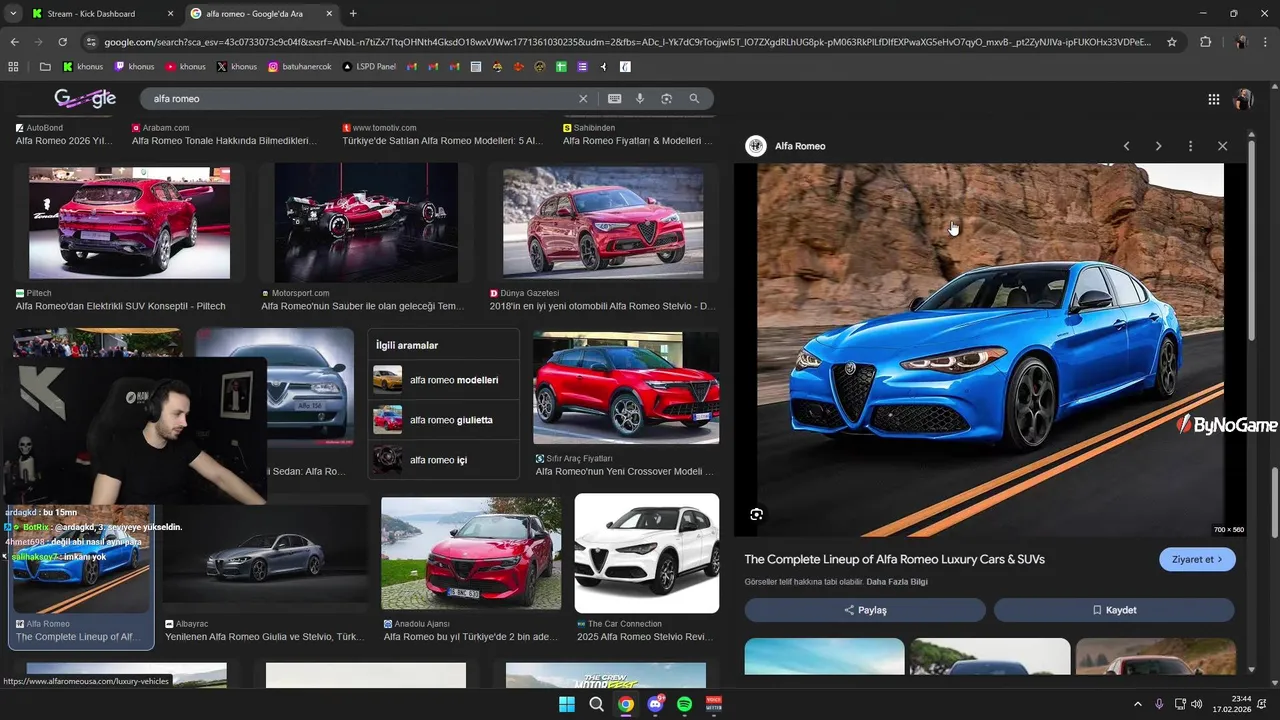Start voice search with the microphone icon
Screen dimensions: 1280x720
[640, 99]
